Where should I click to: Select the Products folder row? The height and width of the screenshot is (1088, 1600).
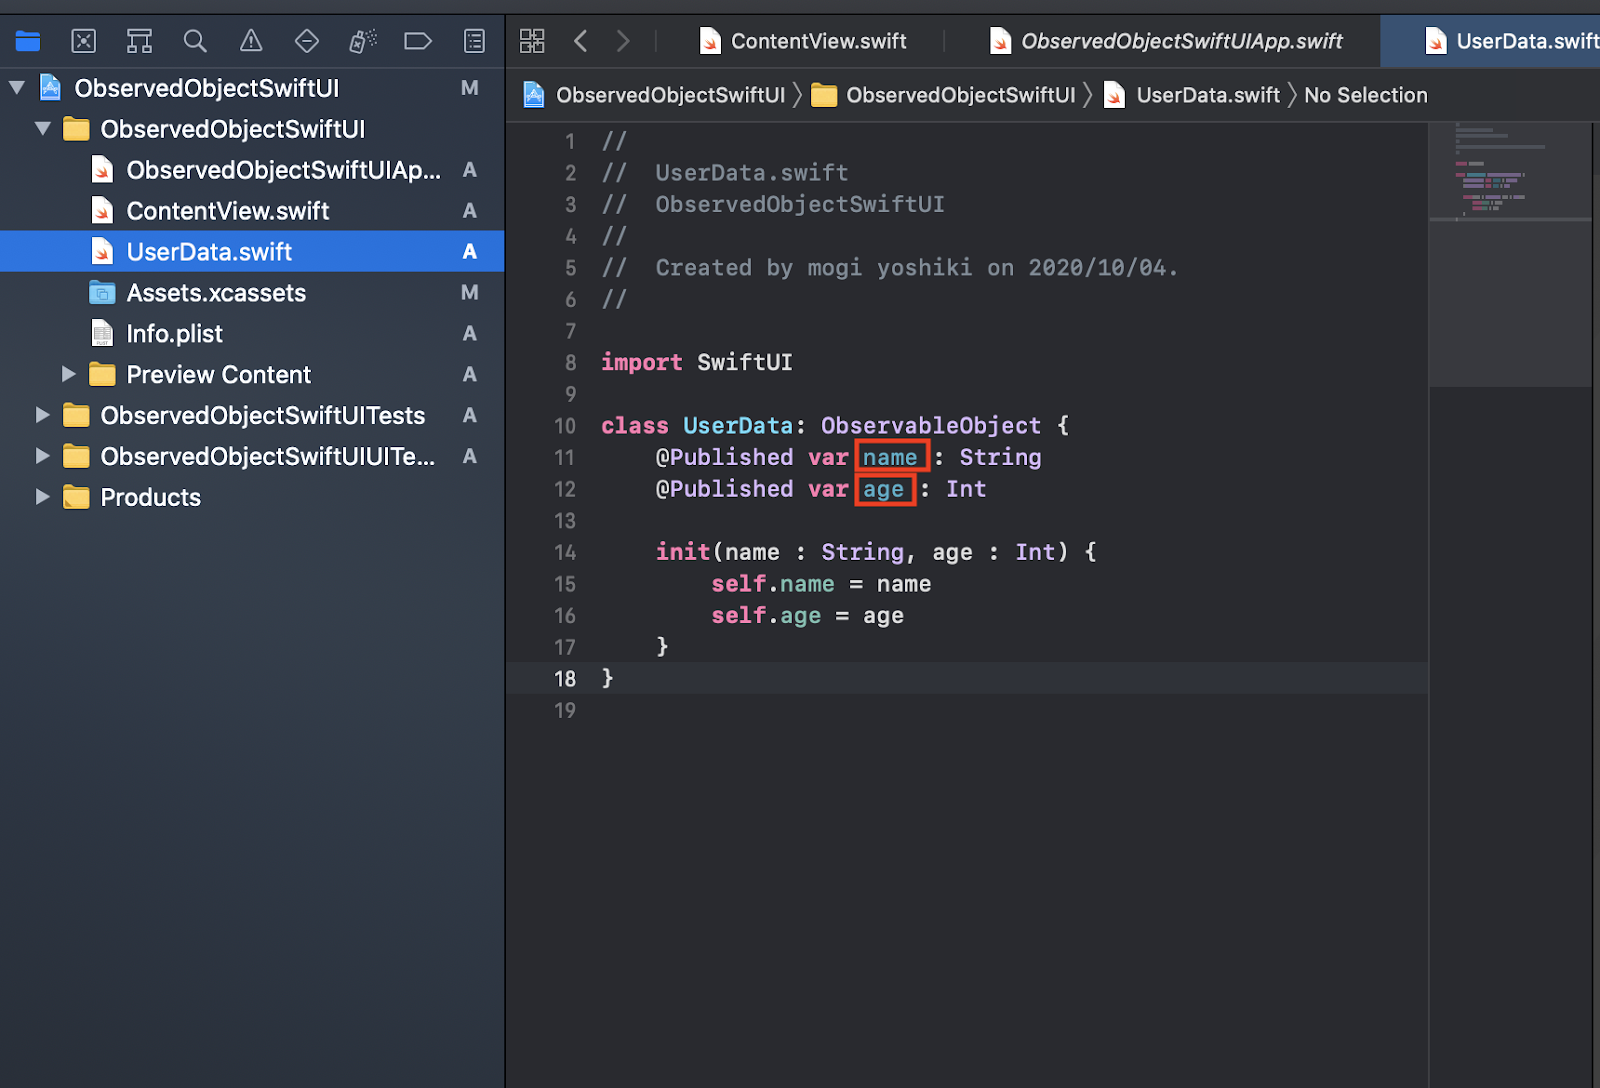point(252,497)
